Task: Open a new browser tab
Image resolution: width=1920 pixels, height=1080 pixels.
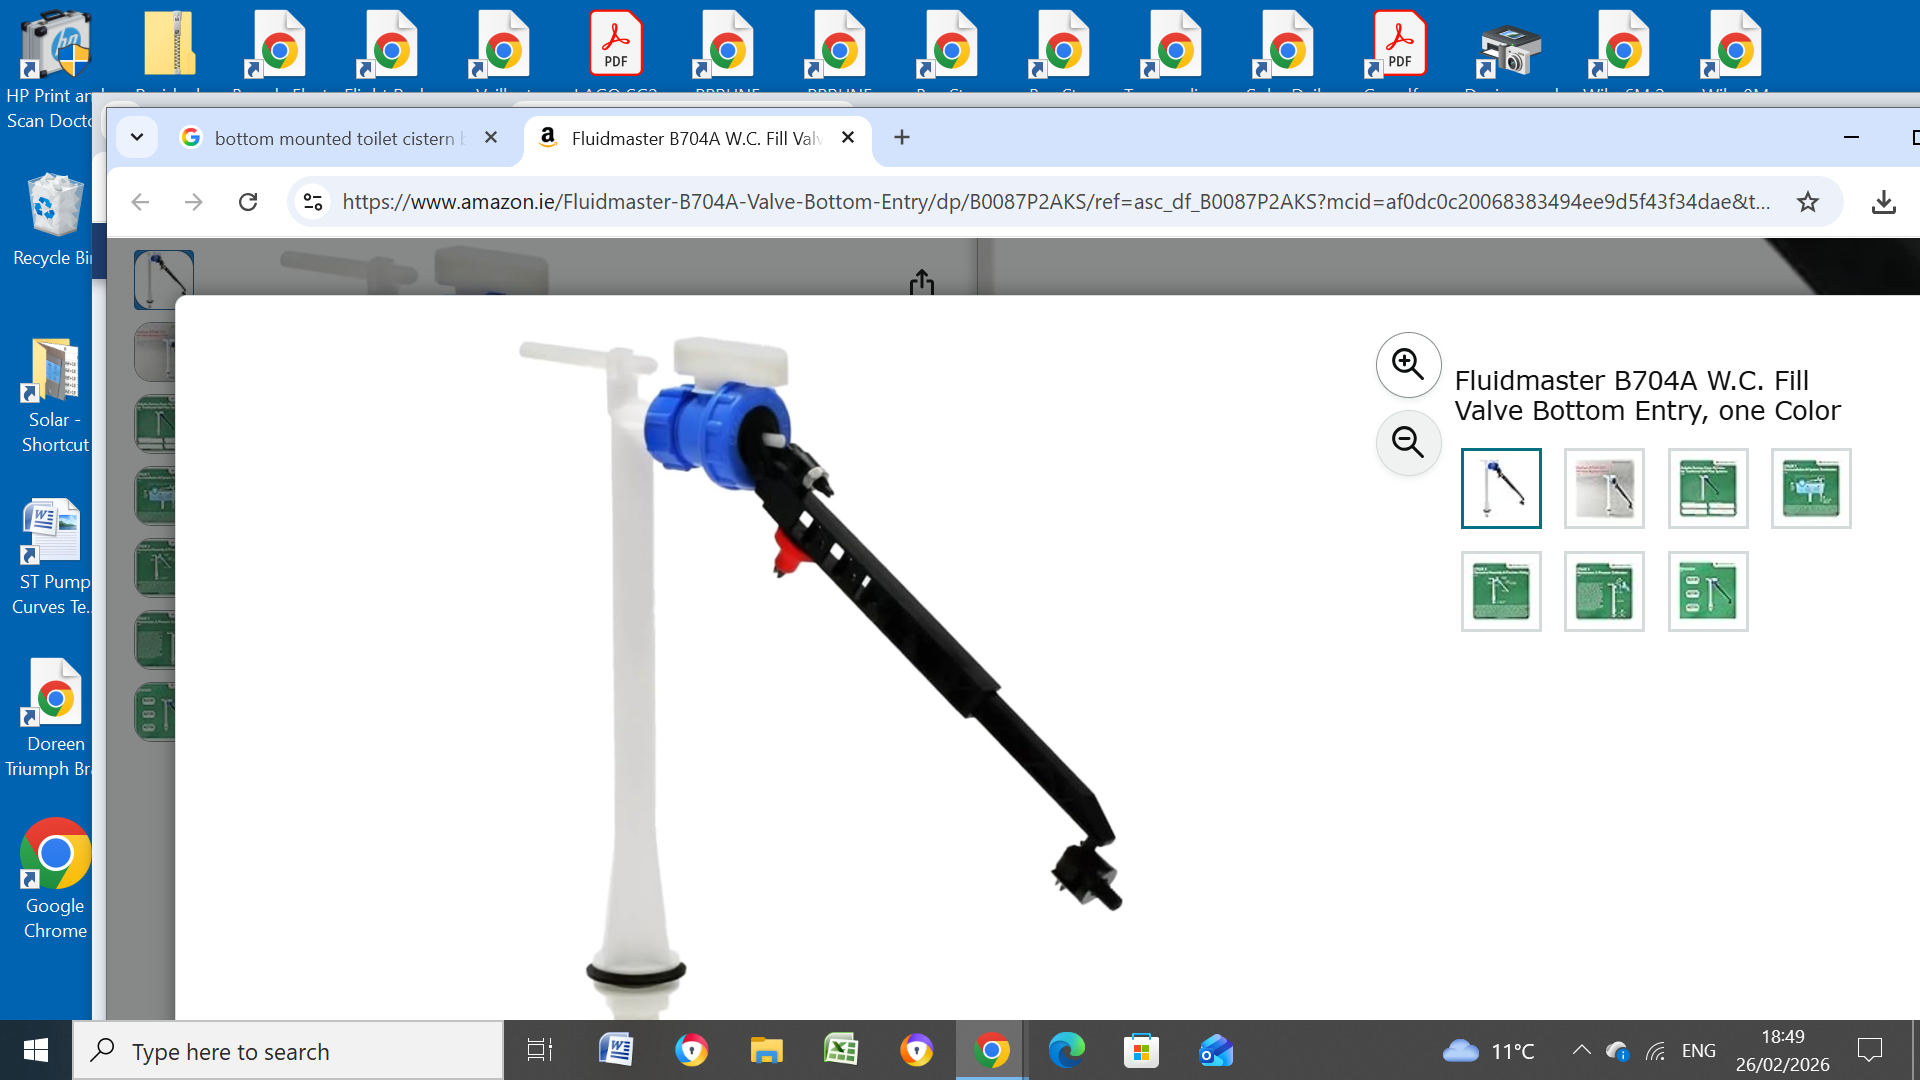Action: pos(902,138)
